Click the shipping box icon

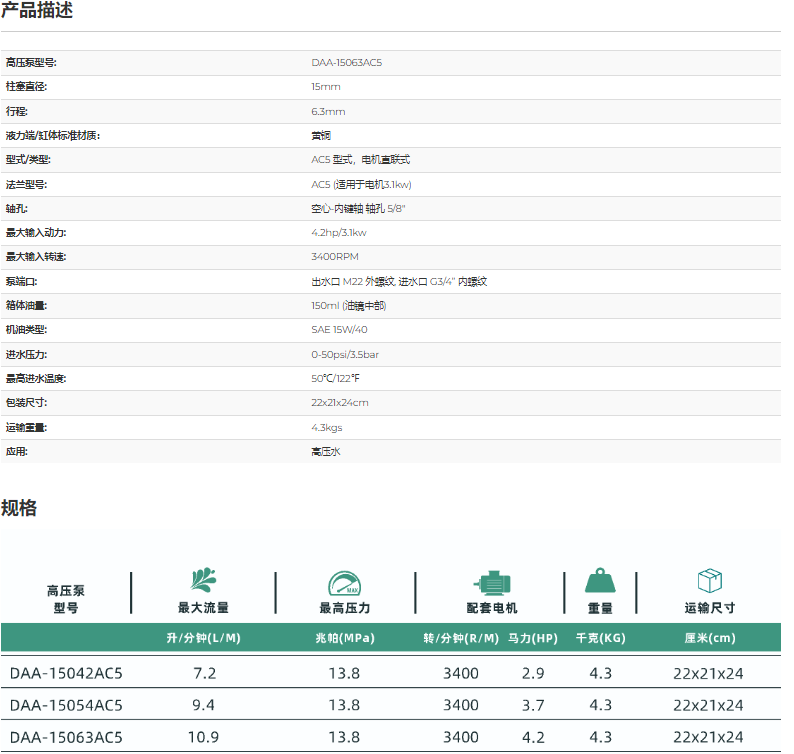[x=709, y=582]
